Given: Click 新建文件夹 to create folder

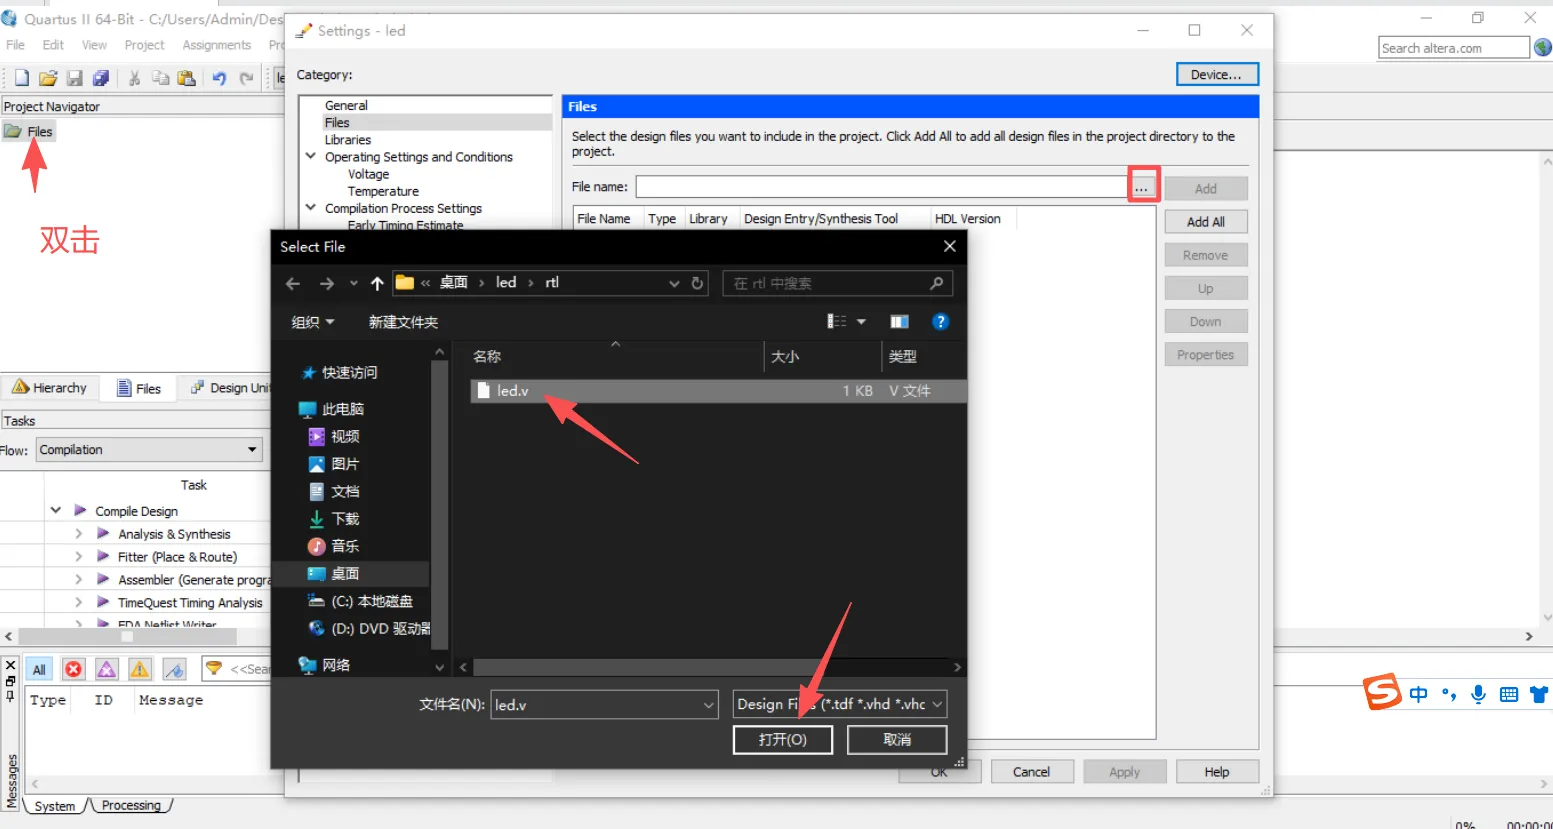Looking at the screenshot, I should (403, 322).
